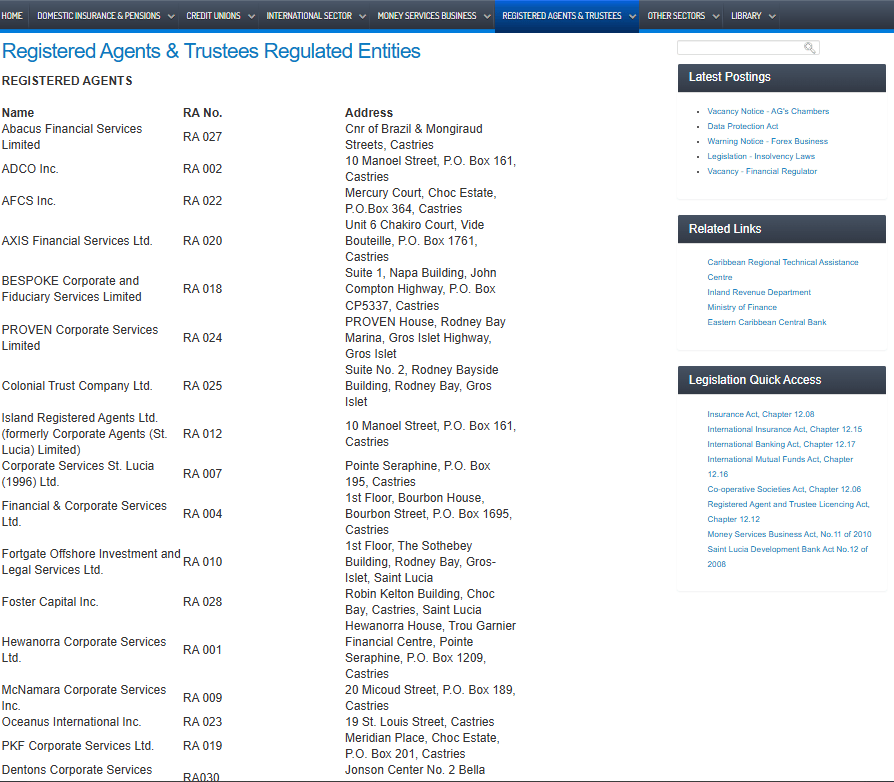This screenshot has width=894, height=782.
Task: Open Warning Notice - Forex Business link
Action: [x=767, y=141]
